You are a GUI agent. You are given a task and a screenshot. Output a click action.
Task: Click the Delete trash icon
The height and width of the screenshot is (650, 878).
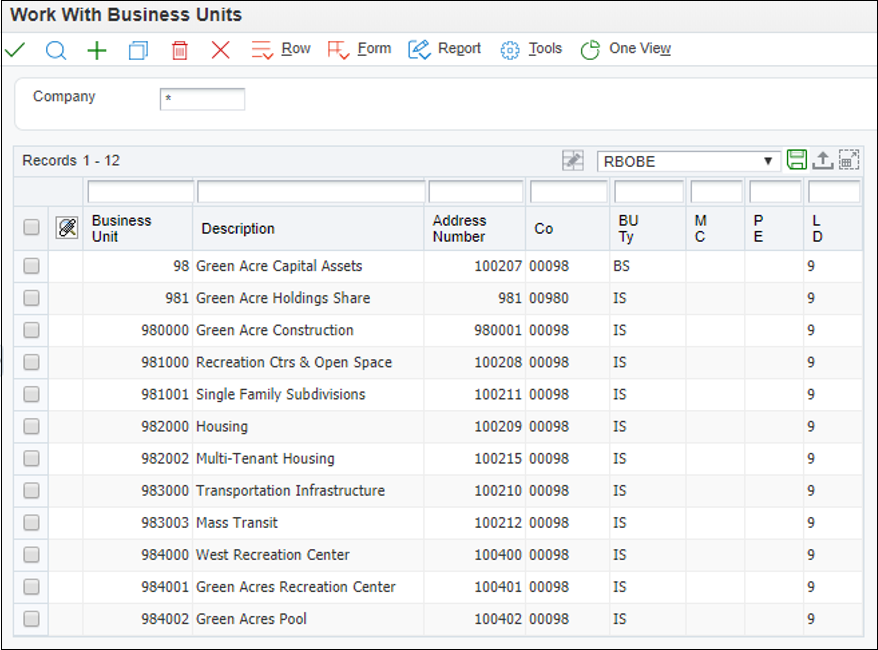[x=180, y=48]
